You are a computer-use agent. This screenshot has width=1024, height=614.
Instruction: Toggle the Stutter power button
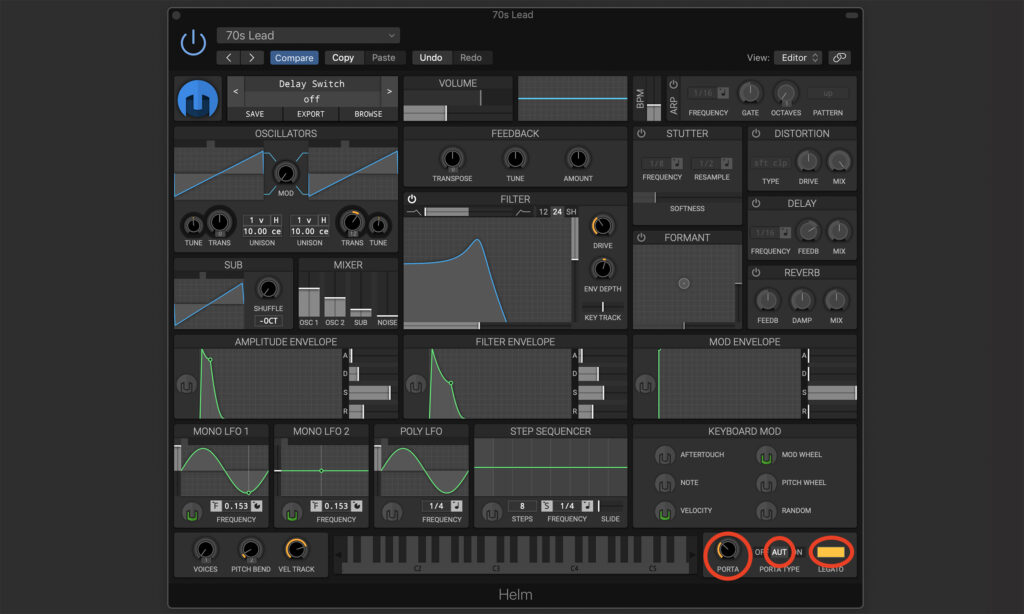tap(641, 133)
